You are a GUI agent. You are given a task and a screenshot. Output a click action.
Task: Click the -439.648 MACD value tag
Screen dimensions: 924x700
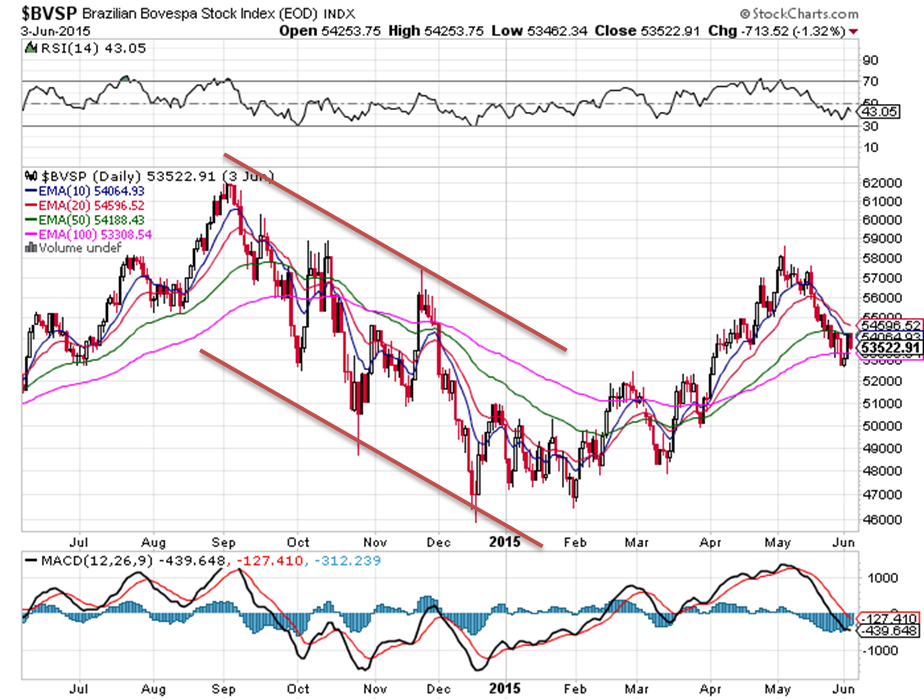click(885, 630)
